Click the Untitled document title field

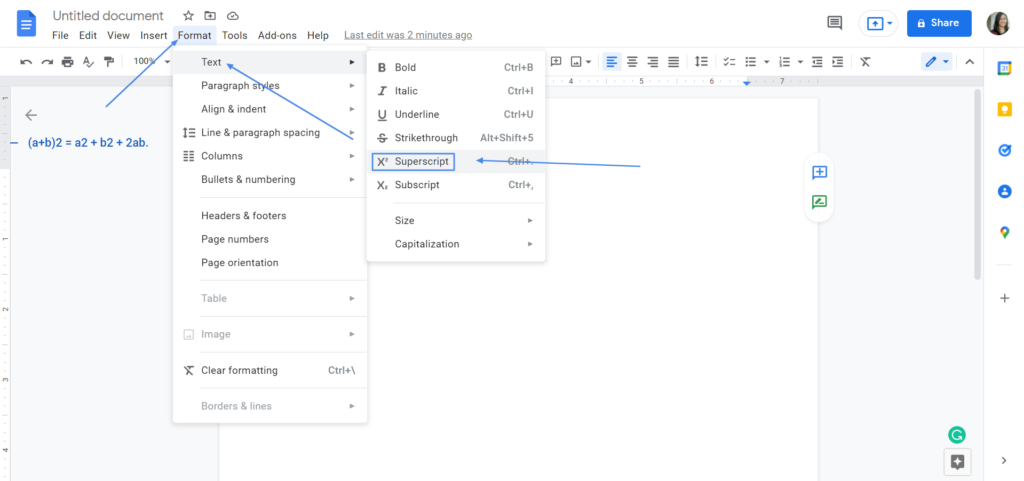(108, 16)
